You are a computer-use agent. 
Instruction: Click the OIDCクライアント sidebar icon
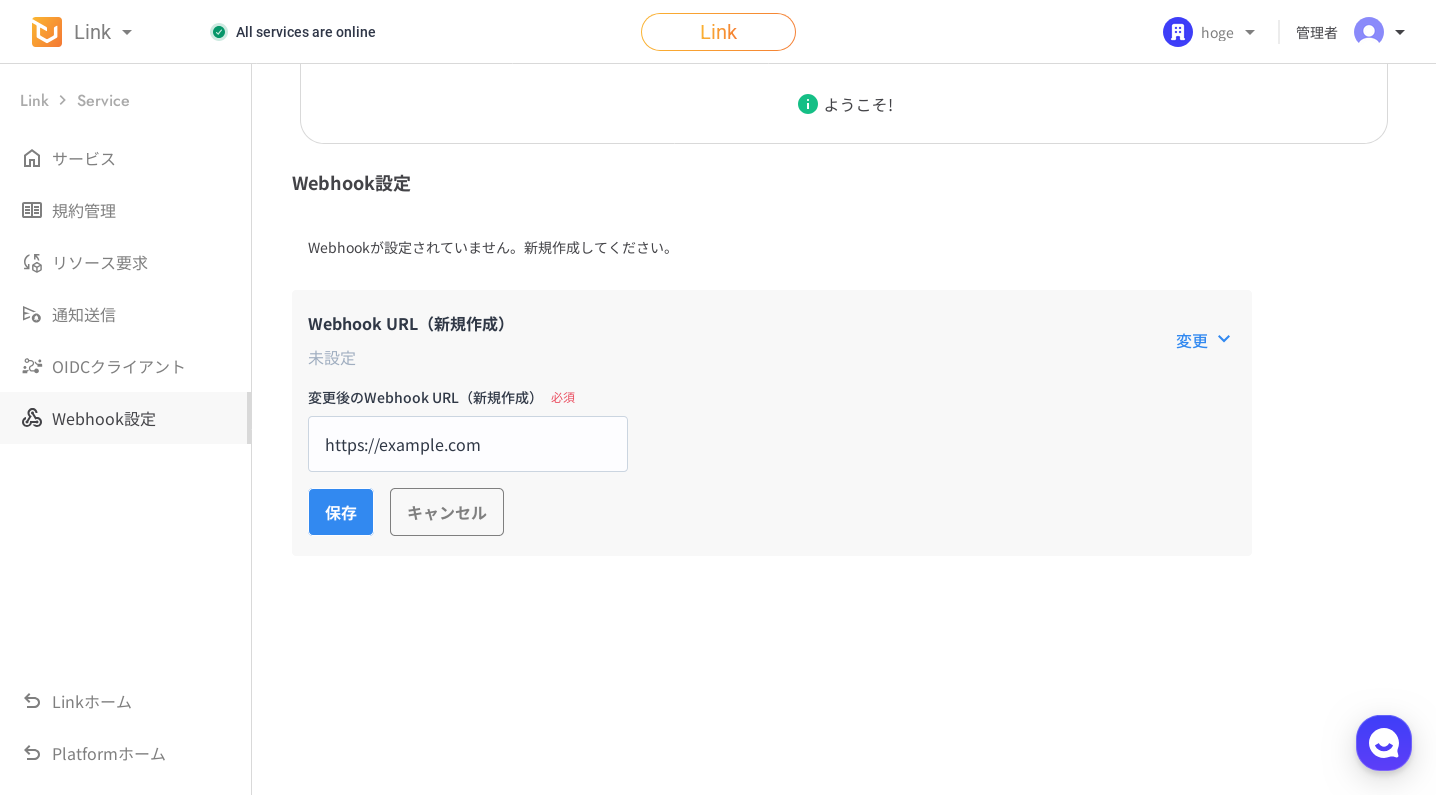pyautogui.click(x=32, y=366)
